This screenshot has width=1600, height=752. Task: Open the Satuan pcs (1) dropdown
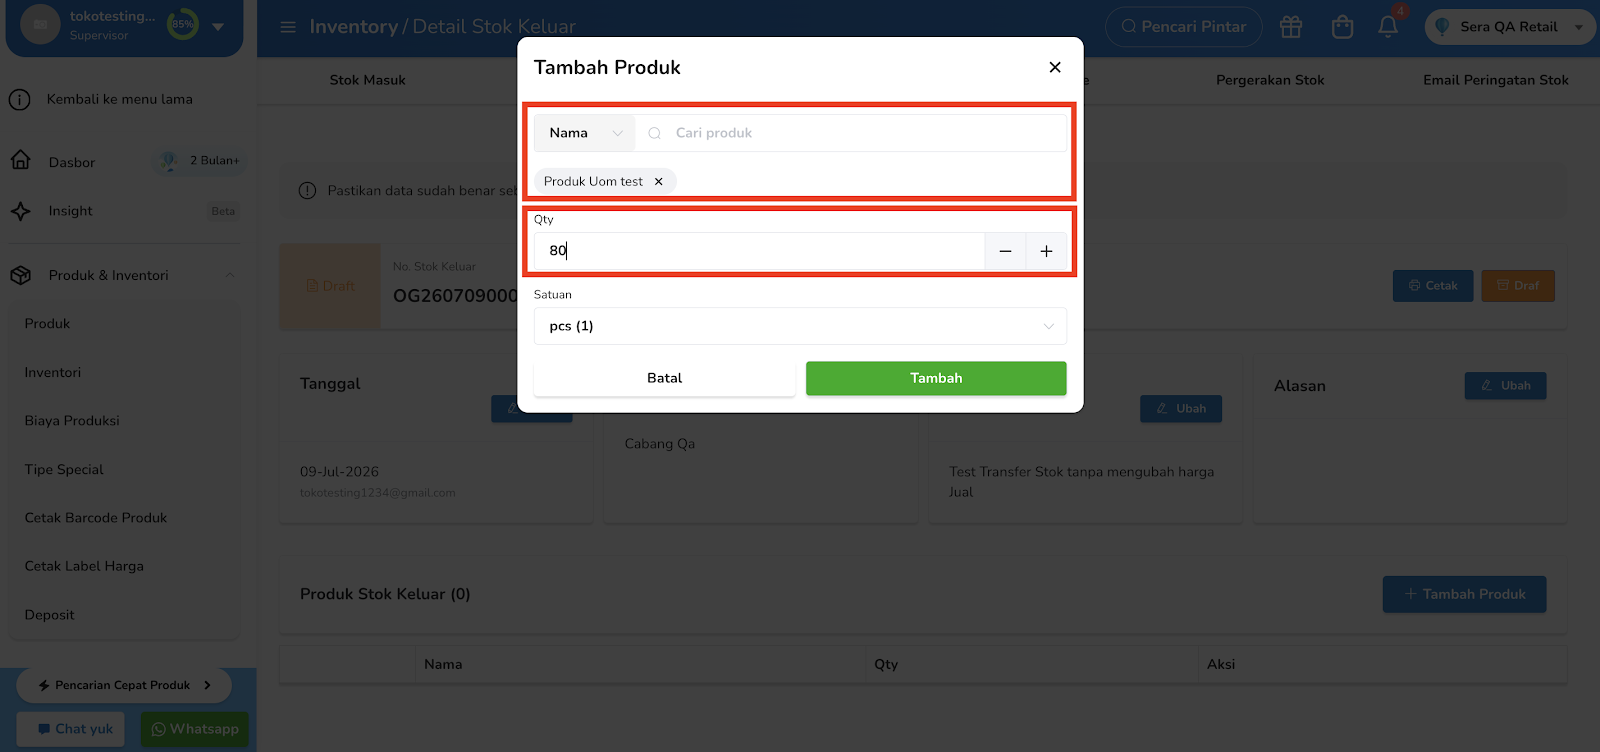(800, 326)
